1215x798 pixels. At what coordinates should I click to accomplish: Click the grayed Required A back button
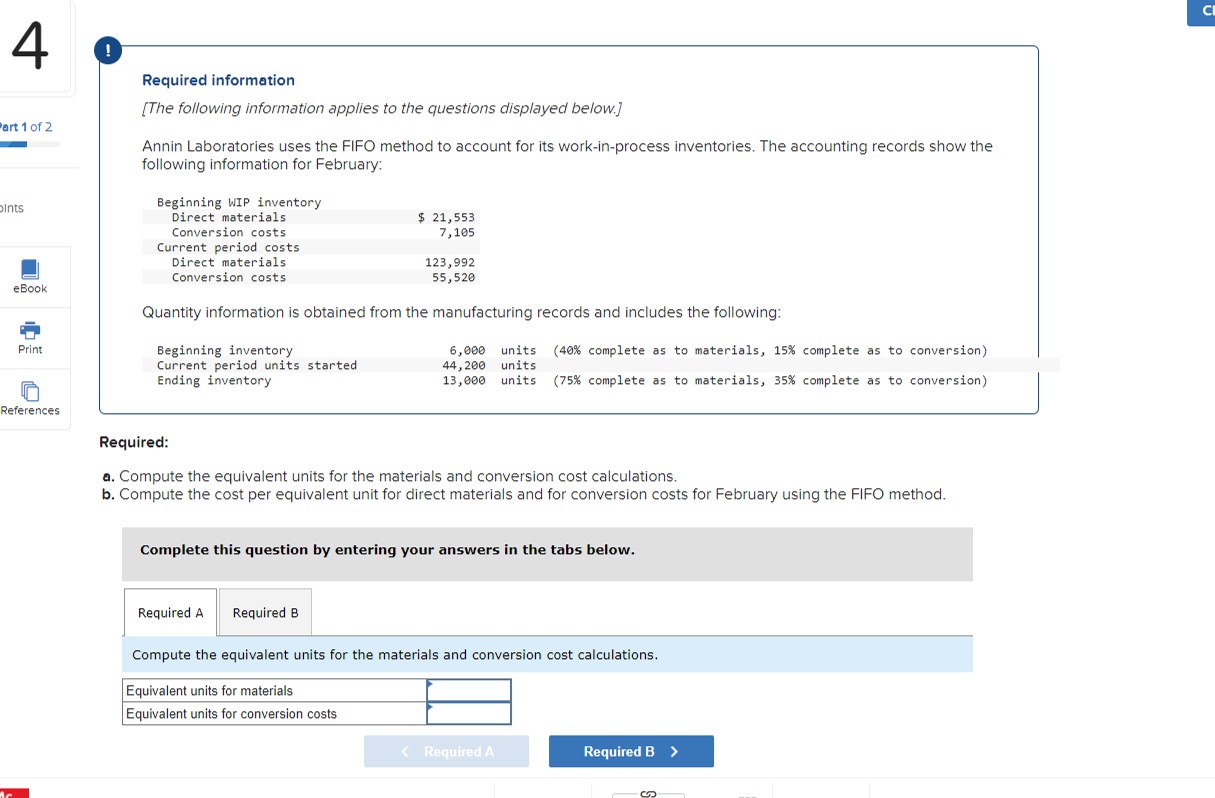pos(446,751)
